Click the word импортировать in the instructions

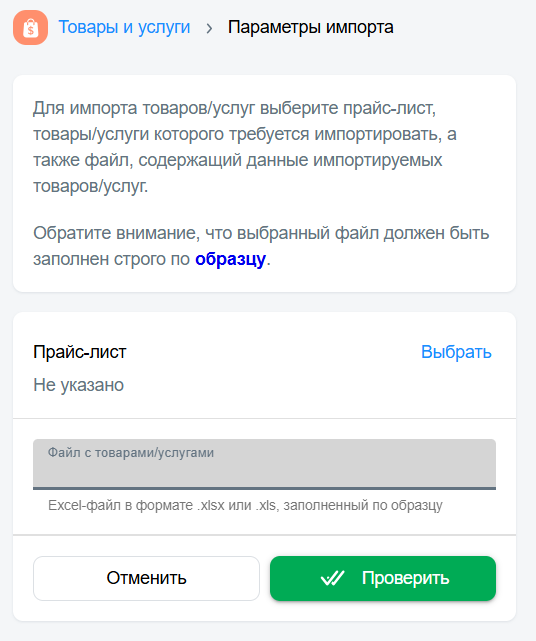coord(378,134)
